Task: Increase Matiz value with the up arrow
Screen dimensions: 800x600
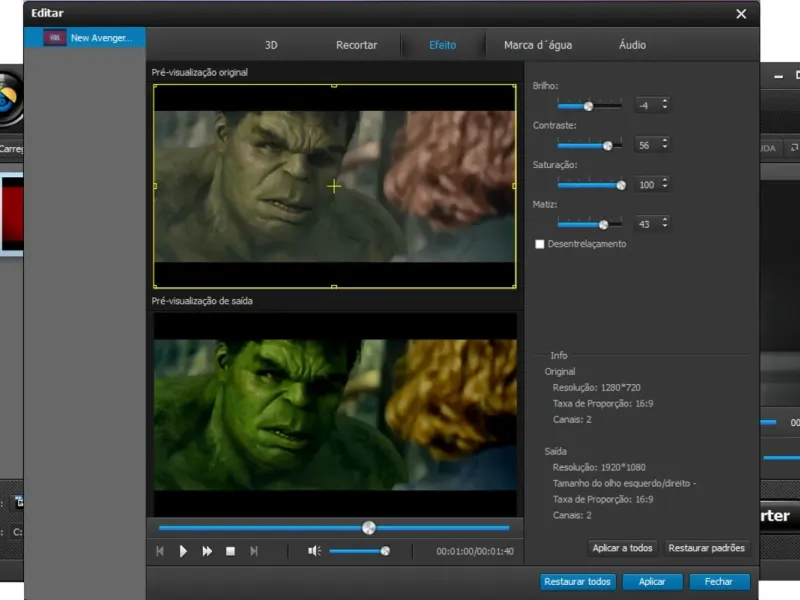Action: (x=665, y=220)
